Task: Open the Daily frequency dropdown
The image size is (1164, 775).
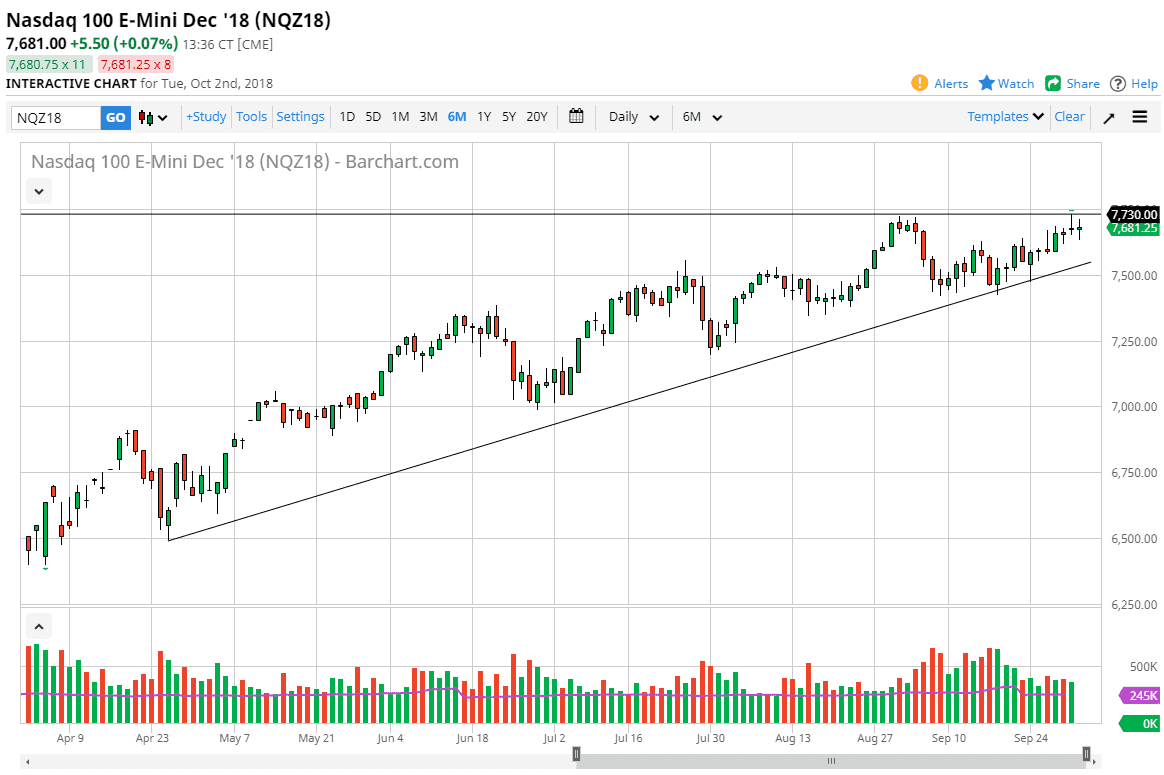Action: (x=632, y=116)
